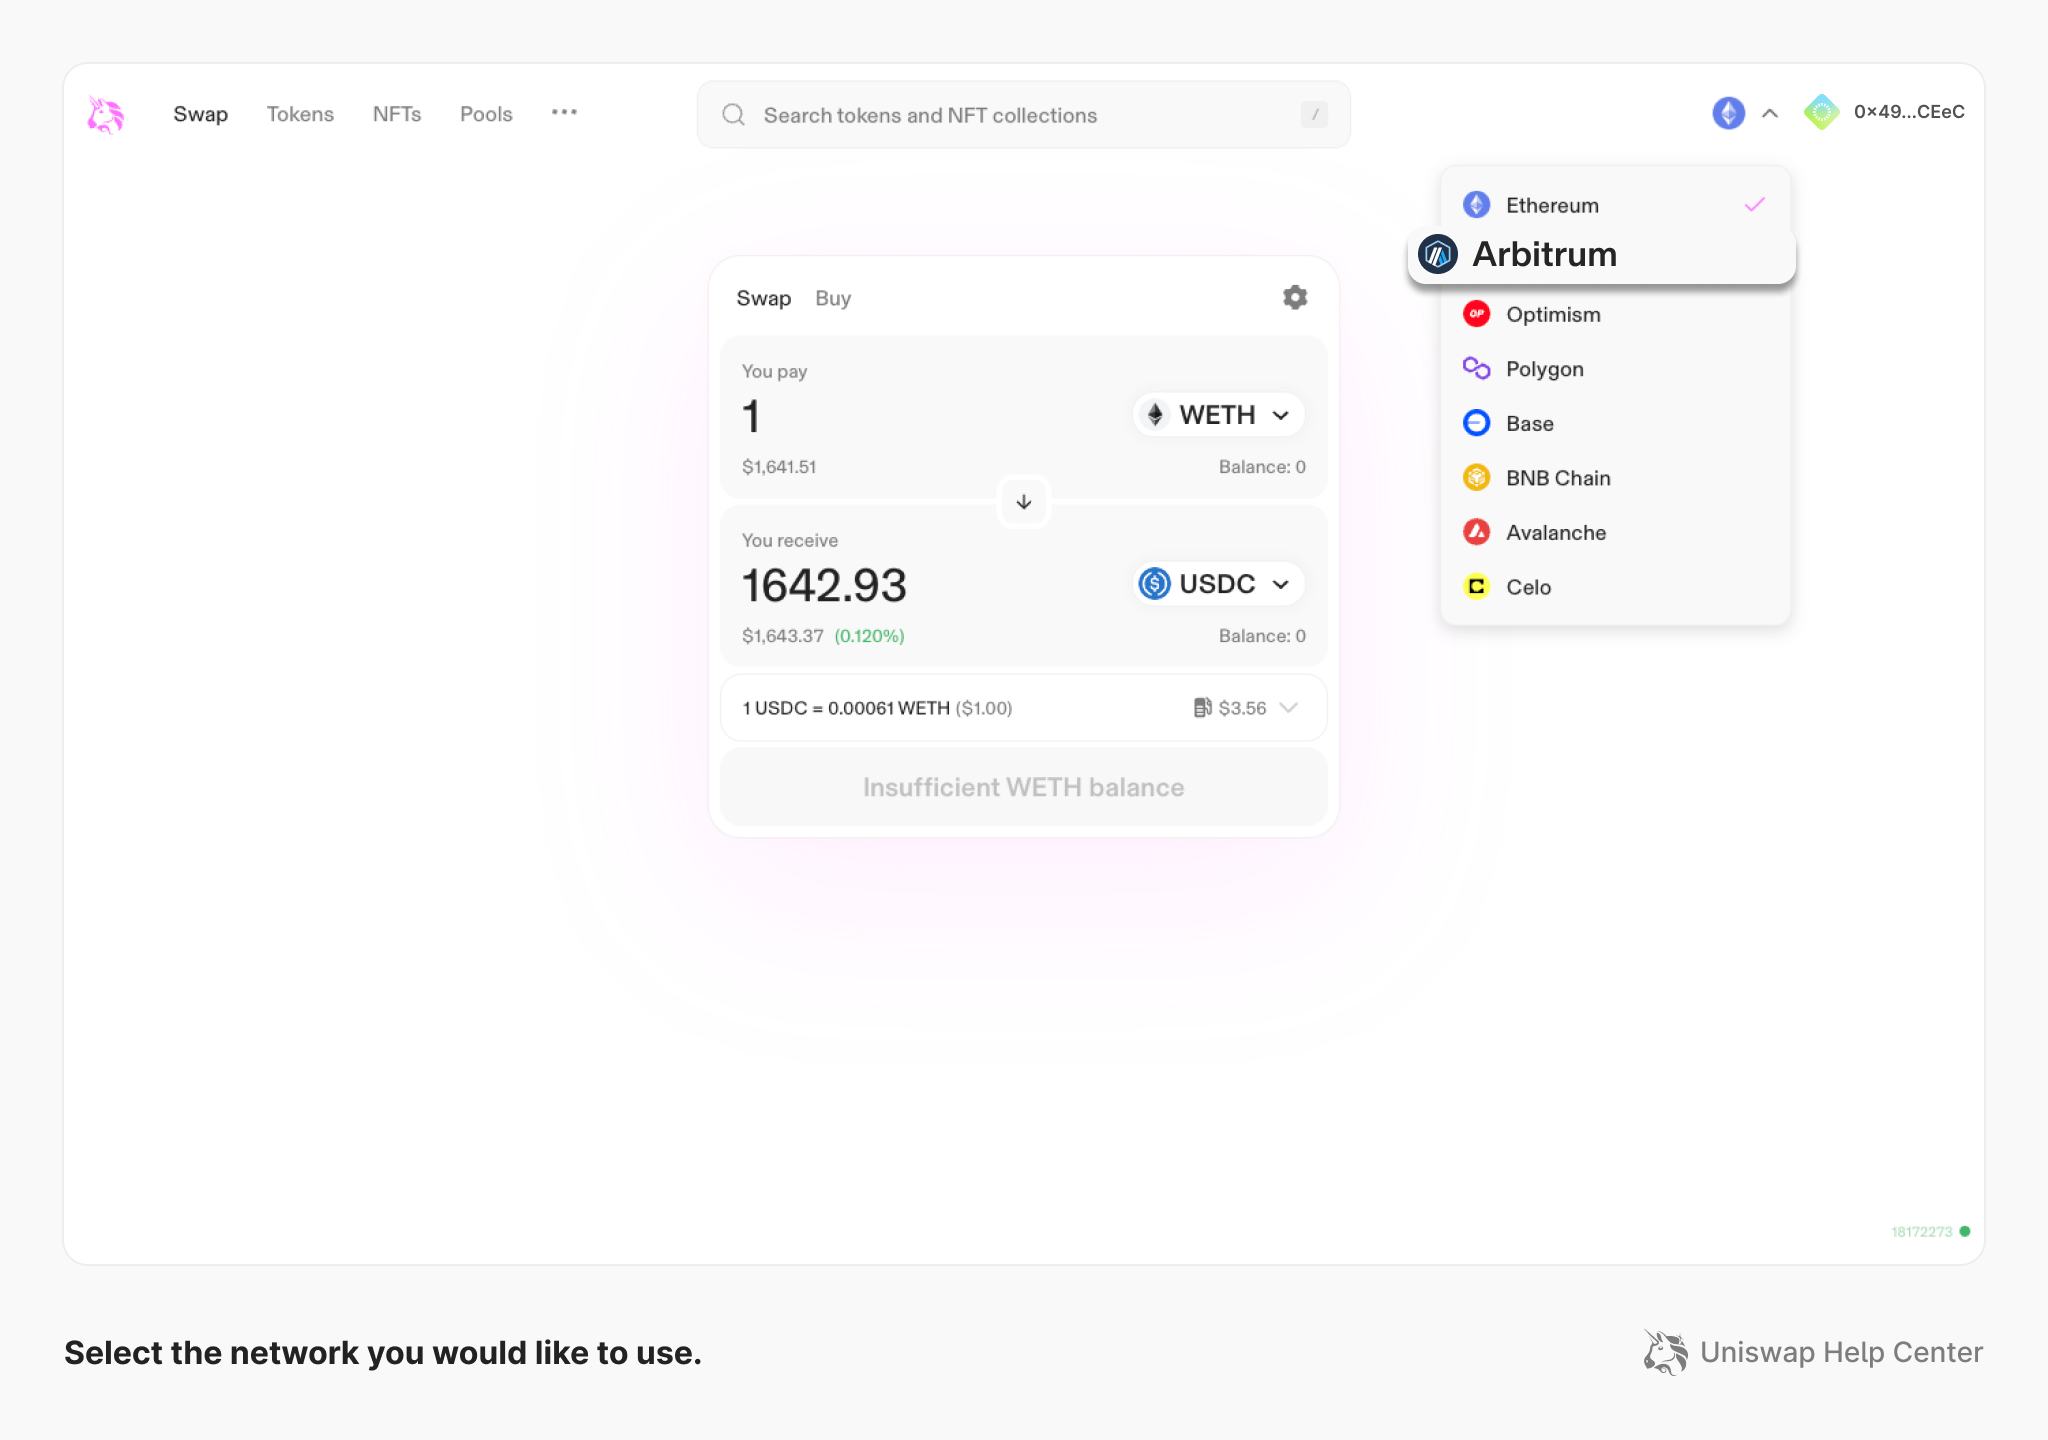Open the more options ellipsis menu

[x=564, y=113]
